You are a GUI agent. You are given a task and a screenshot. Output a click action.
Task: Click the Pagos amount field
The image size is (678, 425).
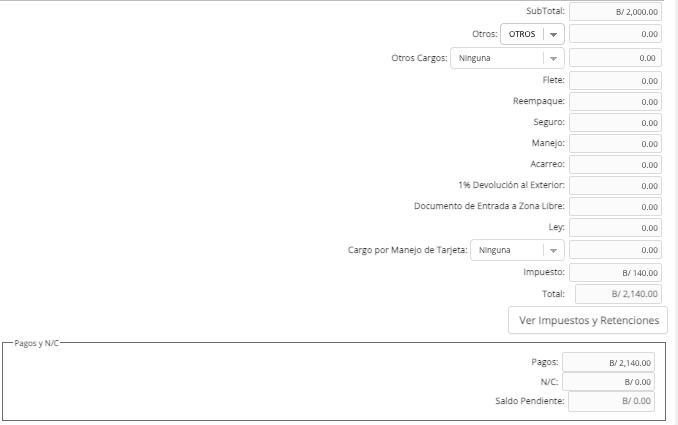click(608, 363)
